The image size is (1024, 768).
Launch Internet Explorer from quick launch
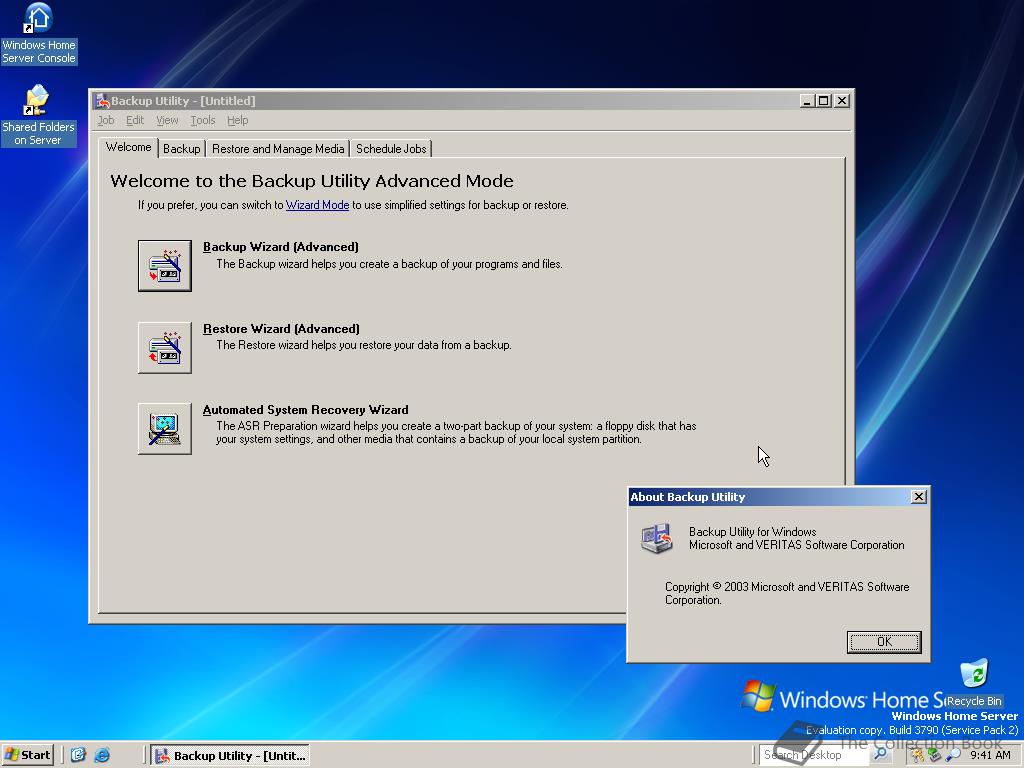coord(103,755)
